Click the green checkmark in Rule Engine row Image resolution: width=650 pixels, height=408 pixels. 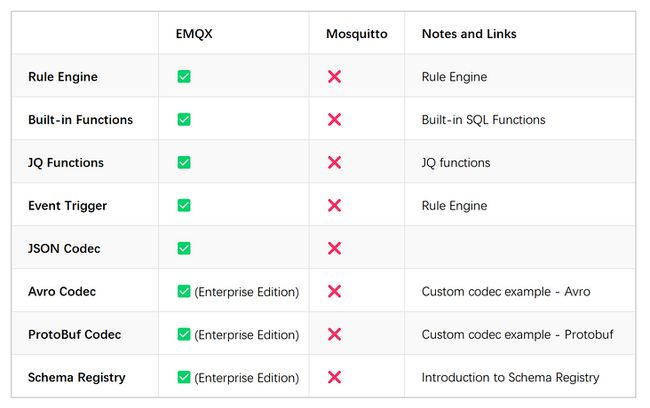tap(184, 77)
